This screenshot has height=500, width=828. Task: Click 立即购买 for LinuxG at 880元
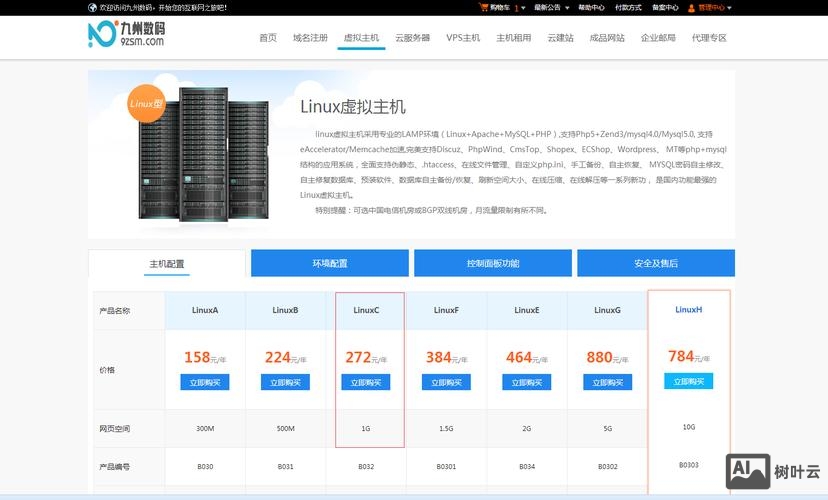tap(607, 382)
